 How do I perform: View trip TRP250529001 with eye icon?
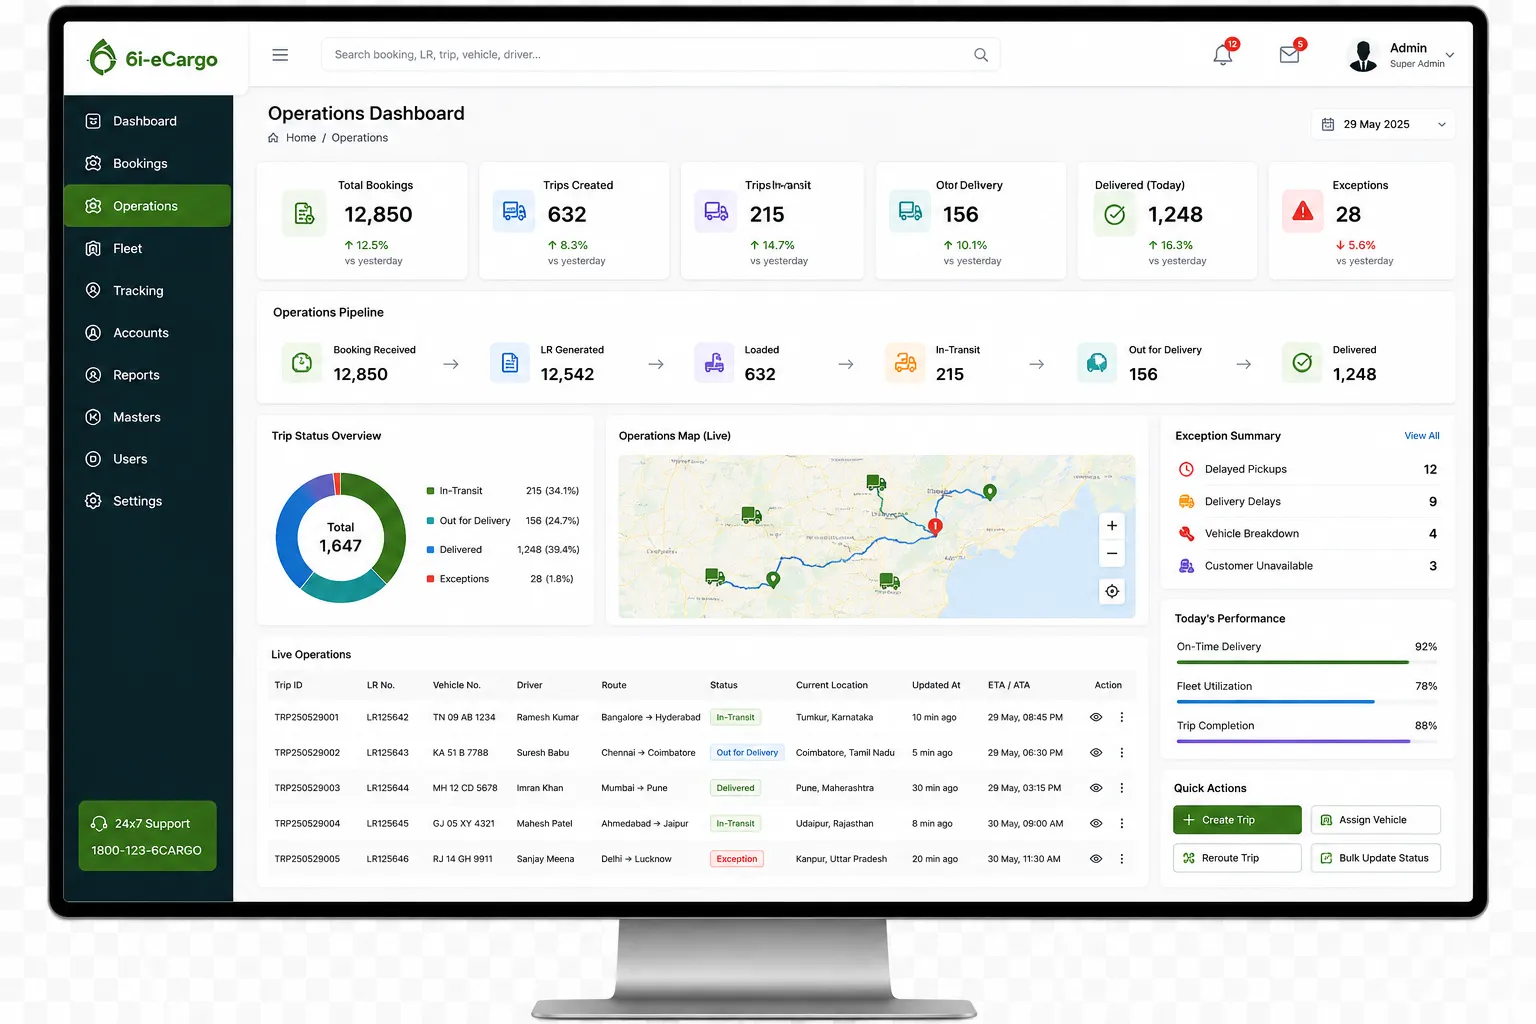[1096, 717]
